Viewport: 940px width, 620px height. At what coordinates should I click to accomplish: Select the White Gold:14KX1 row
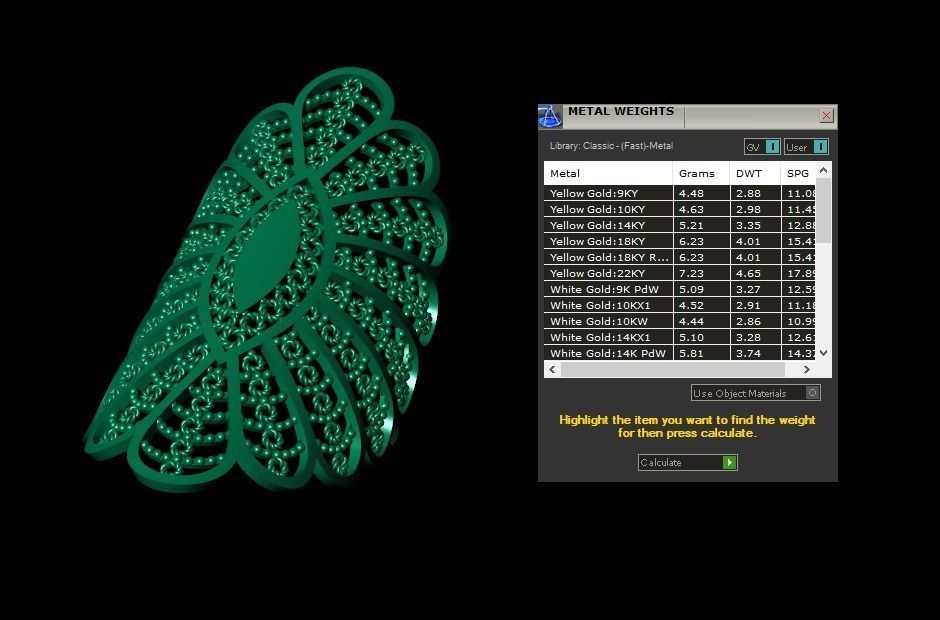pyautogui.click(x=680, y=337)
